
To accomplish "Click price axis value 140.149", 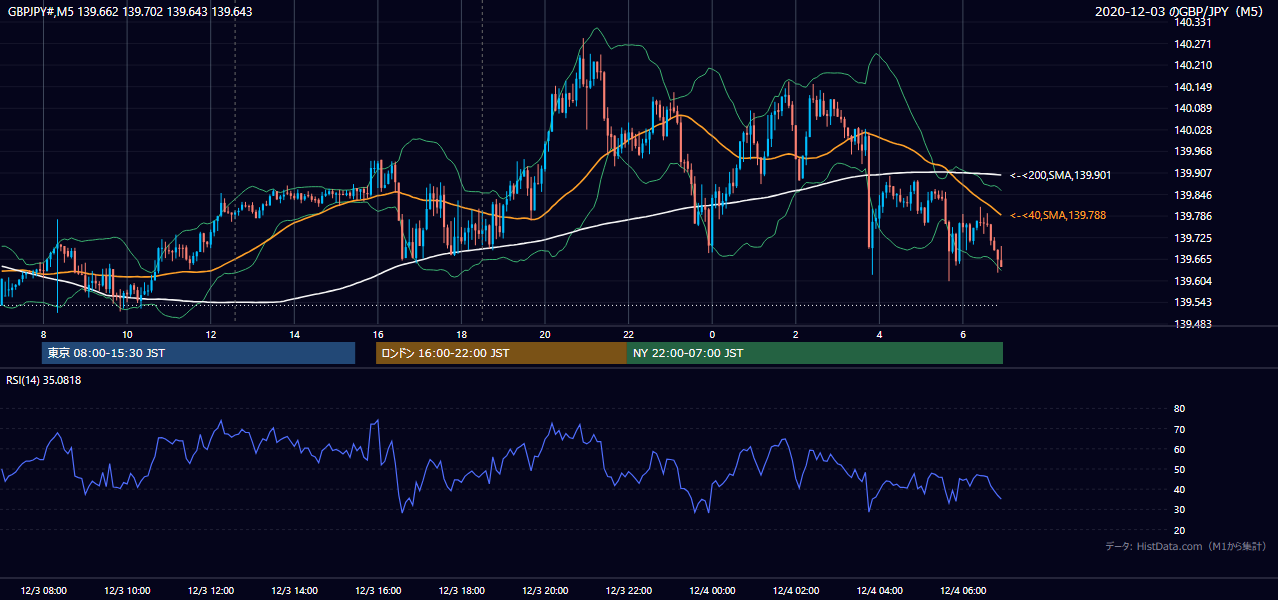I will [1192, 87].
